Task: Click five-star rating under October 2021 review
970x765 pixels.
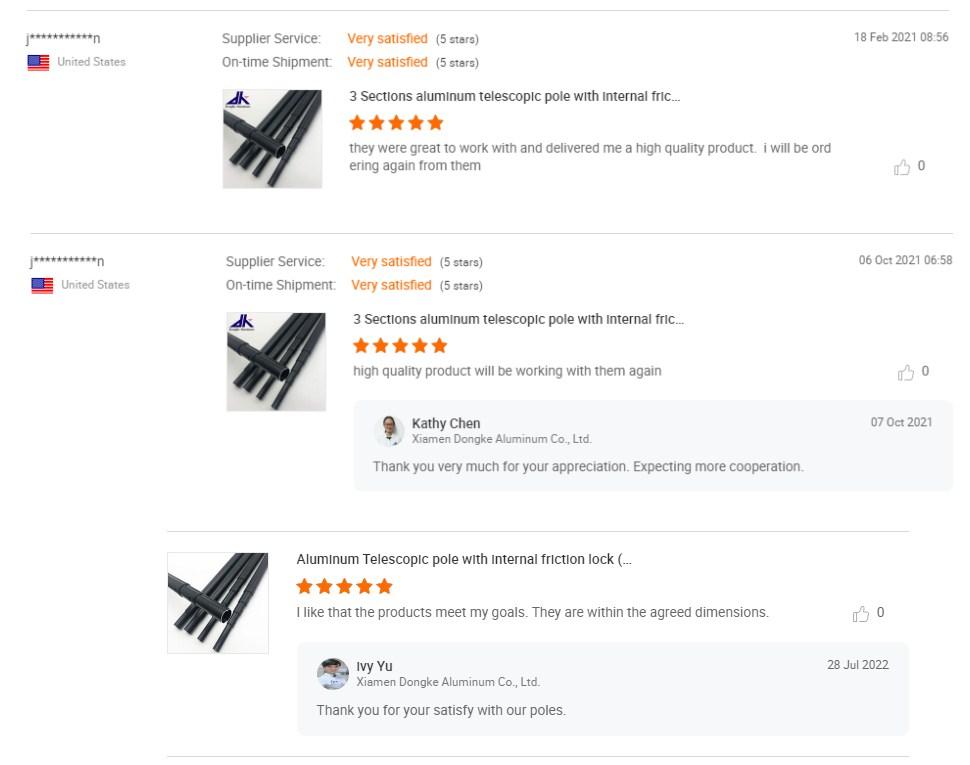Action: [x=400, y=345]
